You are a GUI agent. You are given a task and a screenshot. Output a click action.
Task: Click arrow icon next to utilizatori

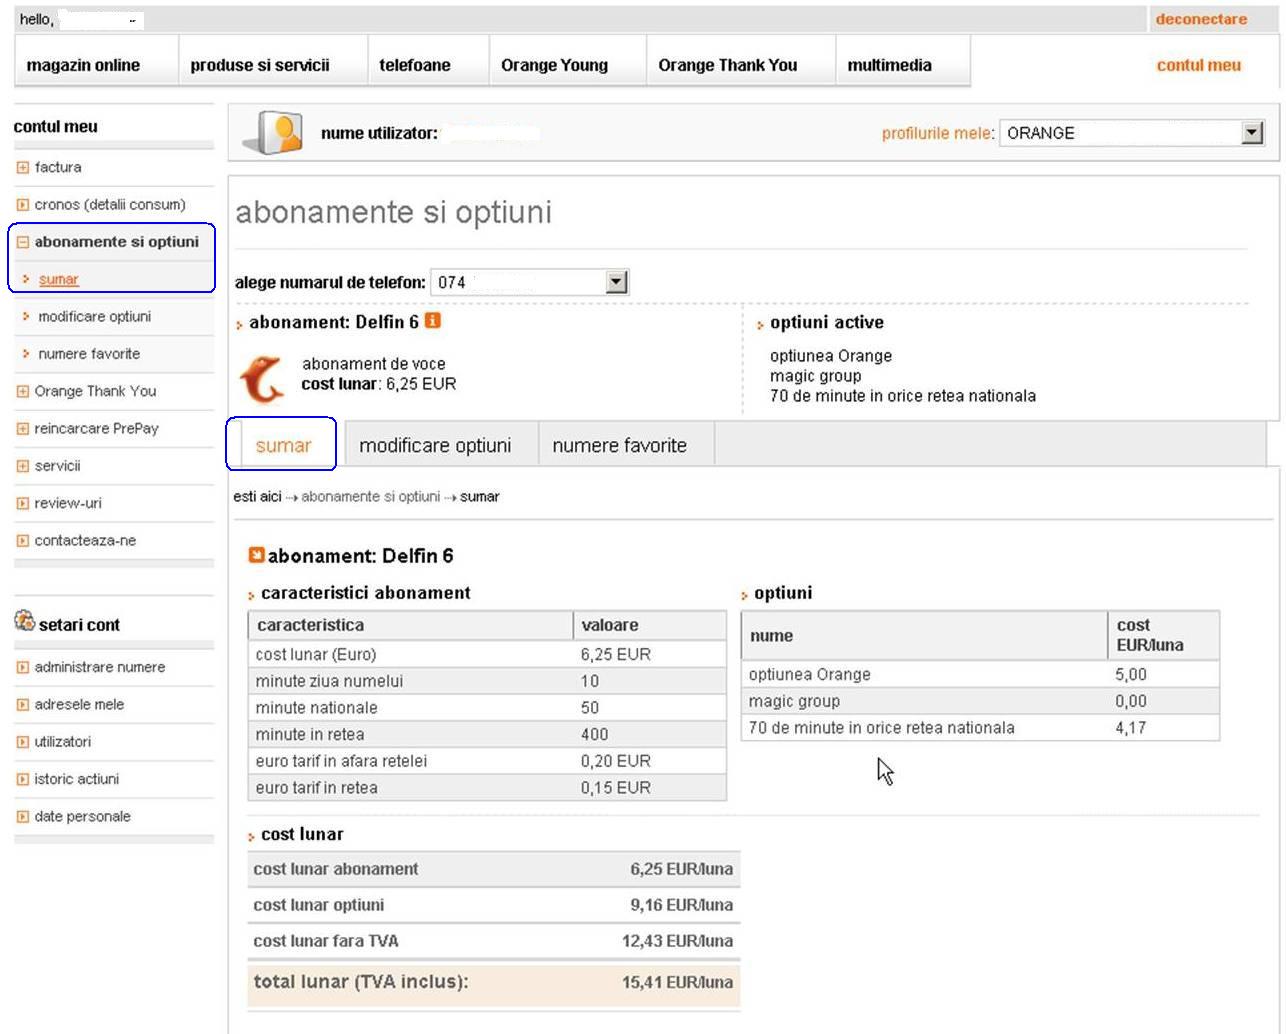[x=23, y=742]
